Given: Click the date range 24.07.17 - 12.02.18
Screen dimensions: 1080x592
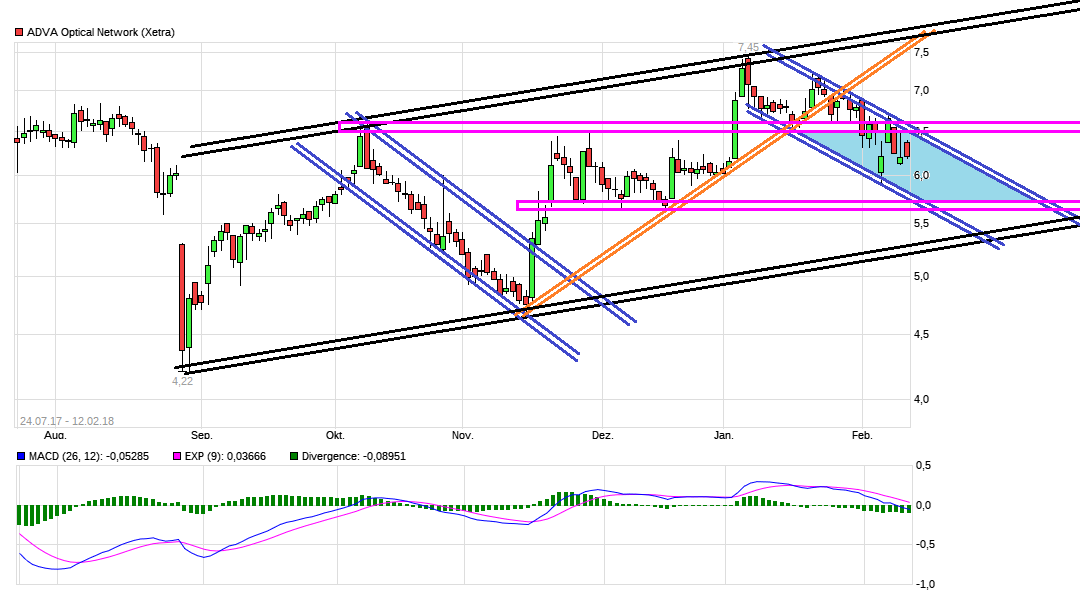Looking at the screenshot, I should [x=70, y=418].
